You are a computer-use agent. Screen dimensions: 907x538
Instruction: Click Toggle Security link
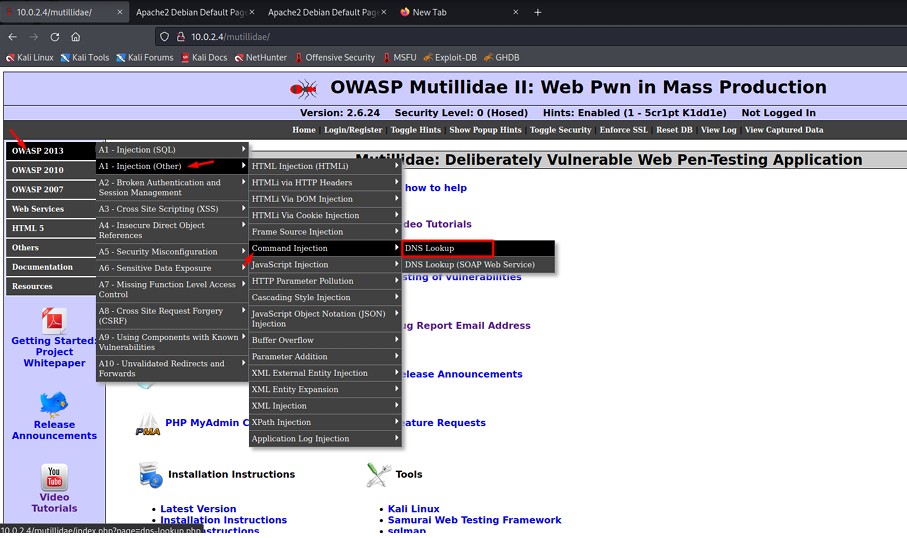[x=561, y=130]
